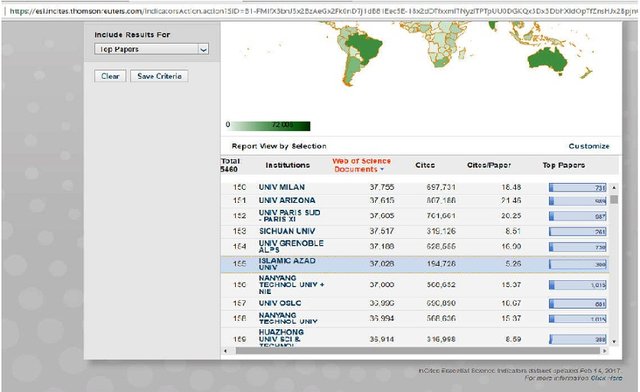This screenshot has height=392, width=640.
Task: Click Top Papers bar for UNIV MILAN
Action: (578, 187)
